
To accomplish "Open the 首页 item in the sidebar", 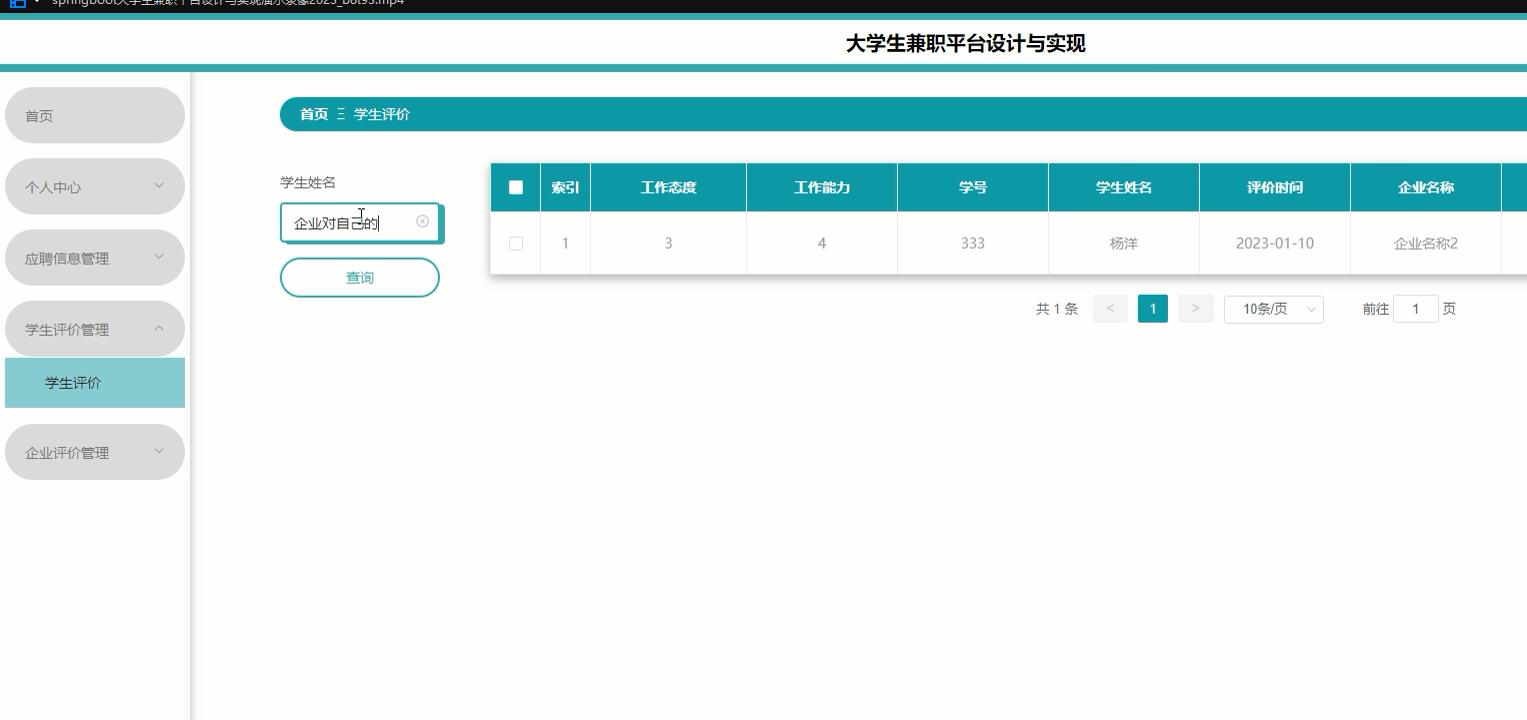I will (95, 115).
